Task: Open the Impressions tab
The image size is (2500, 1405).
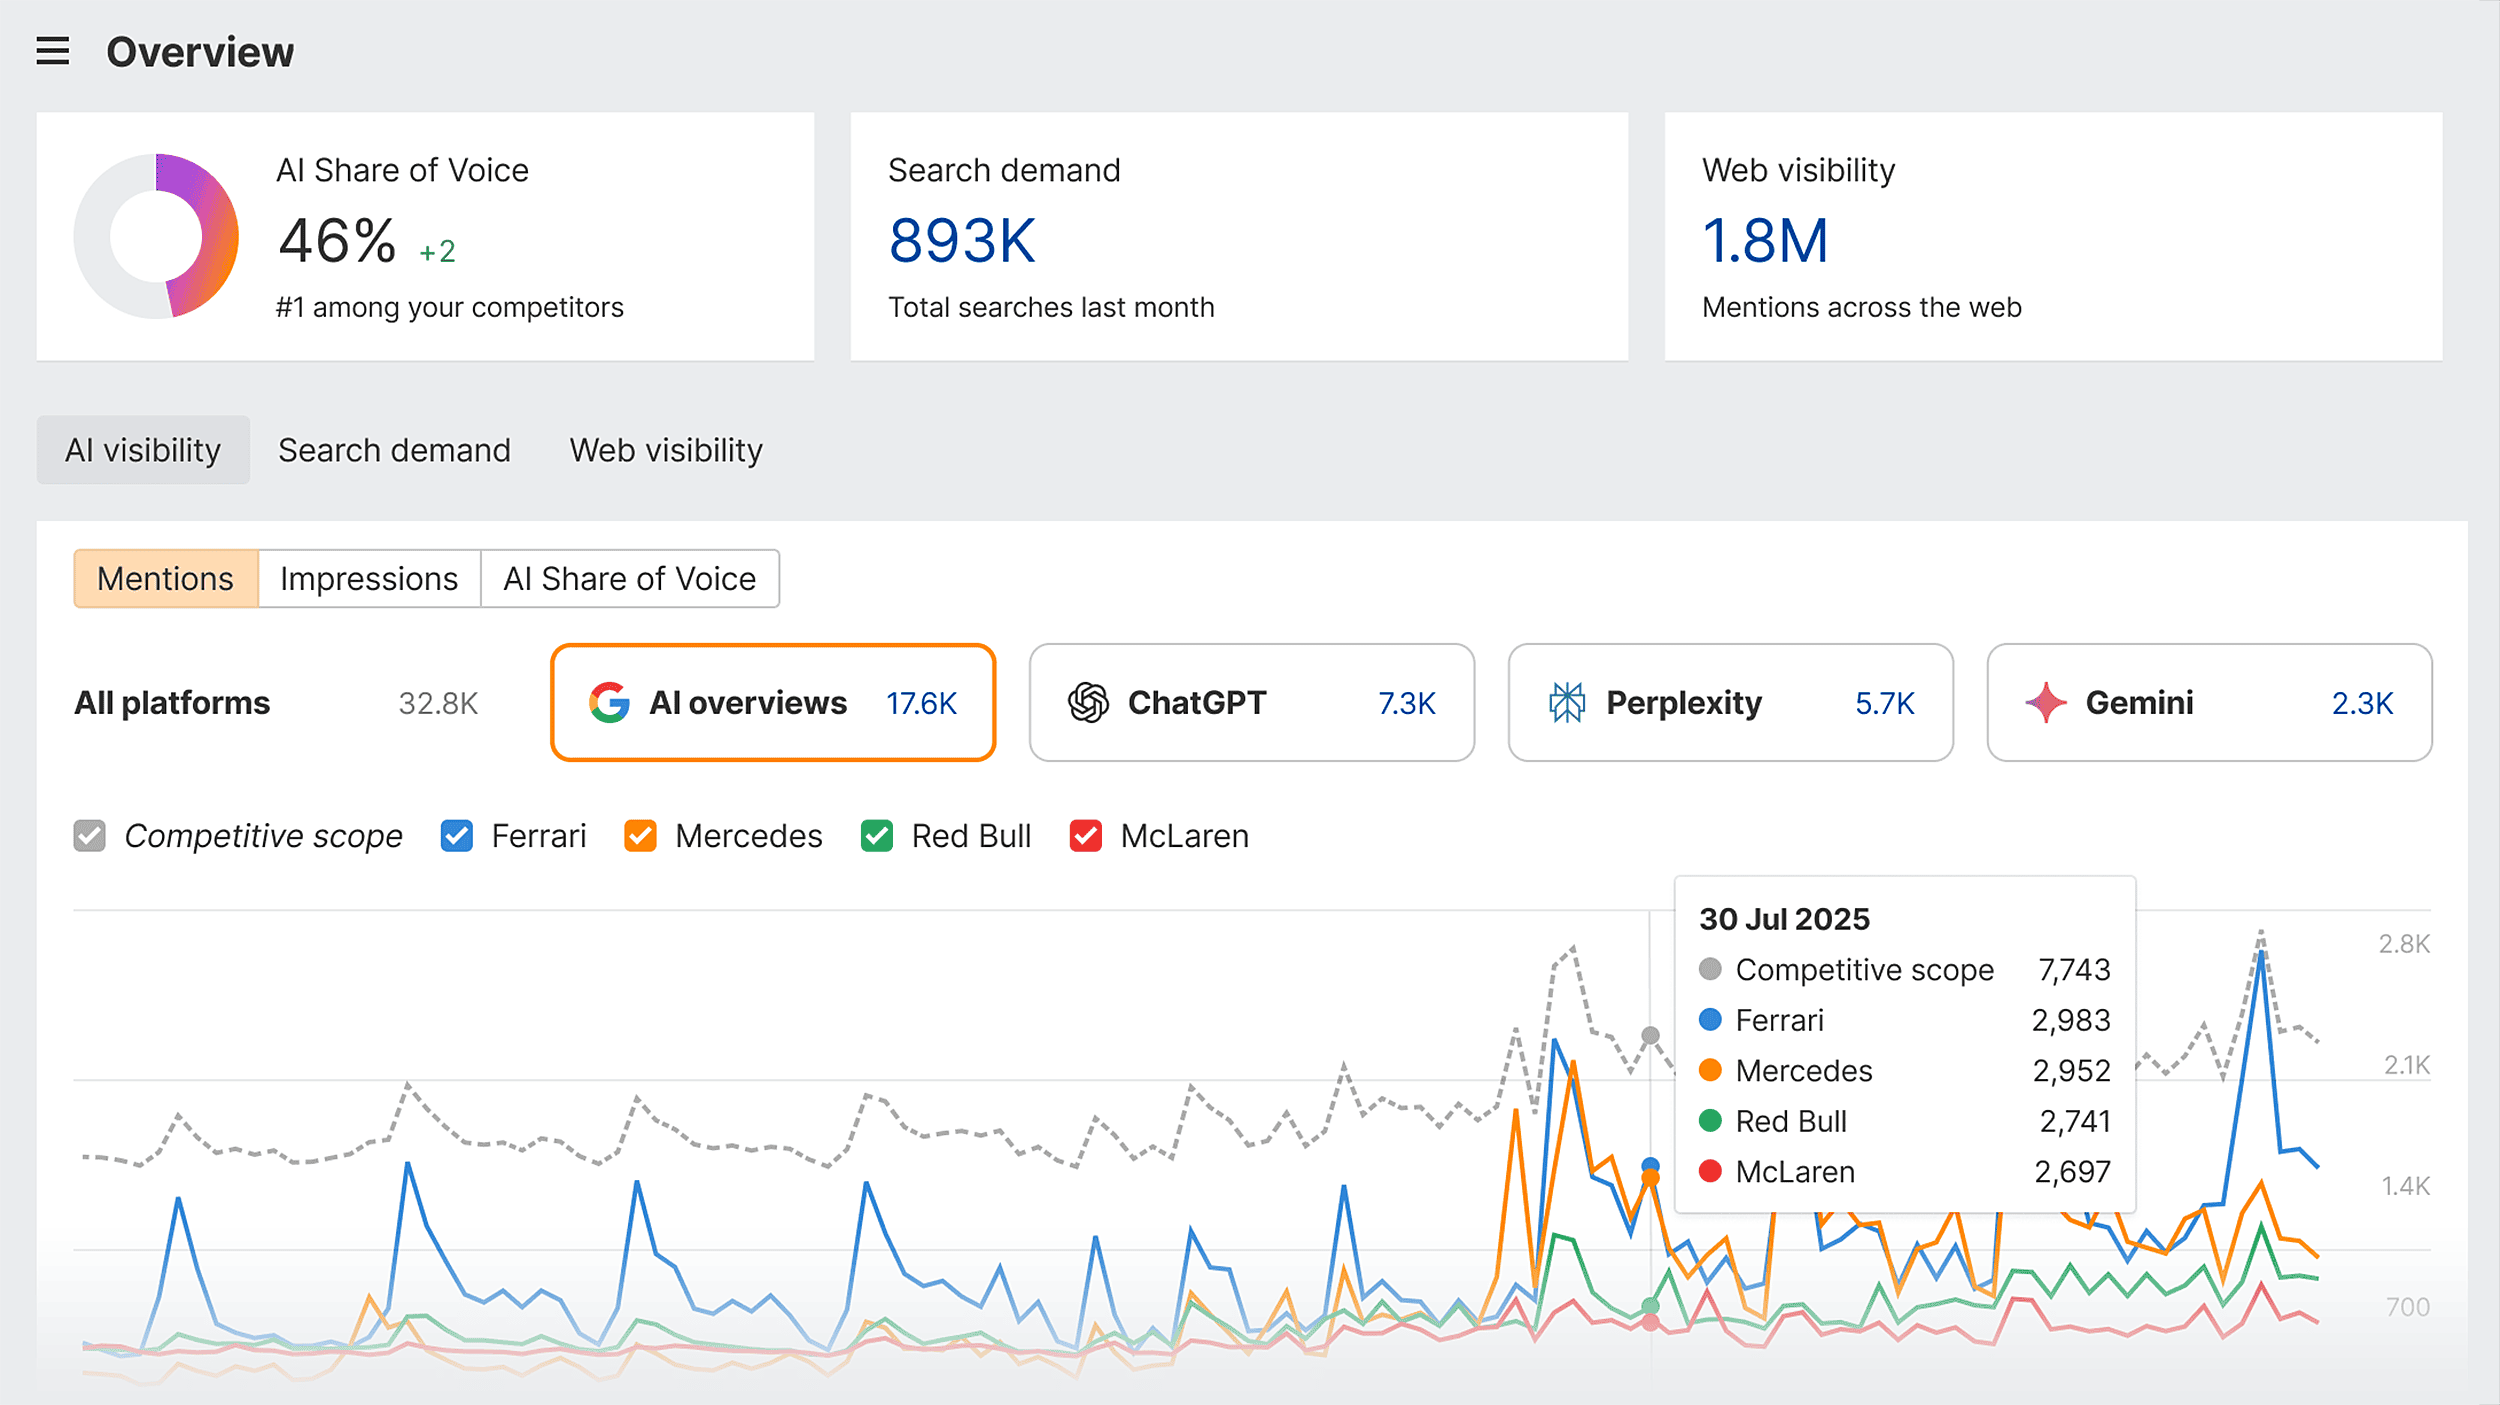Action: pos(368,578)
